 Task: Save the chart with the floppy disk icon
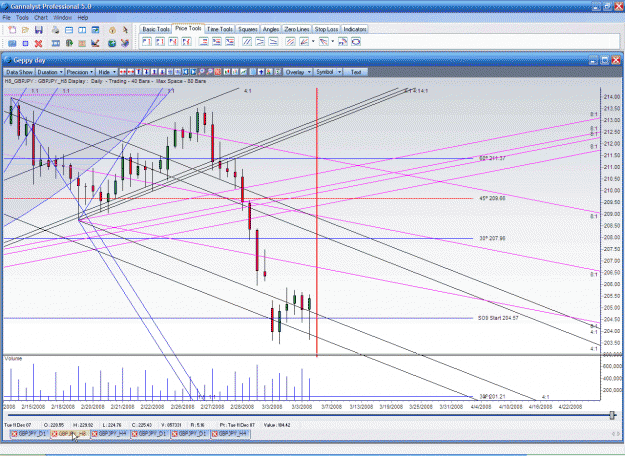pyautogui.click(x=39, y=30)
